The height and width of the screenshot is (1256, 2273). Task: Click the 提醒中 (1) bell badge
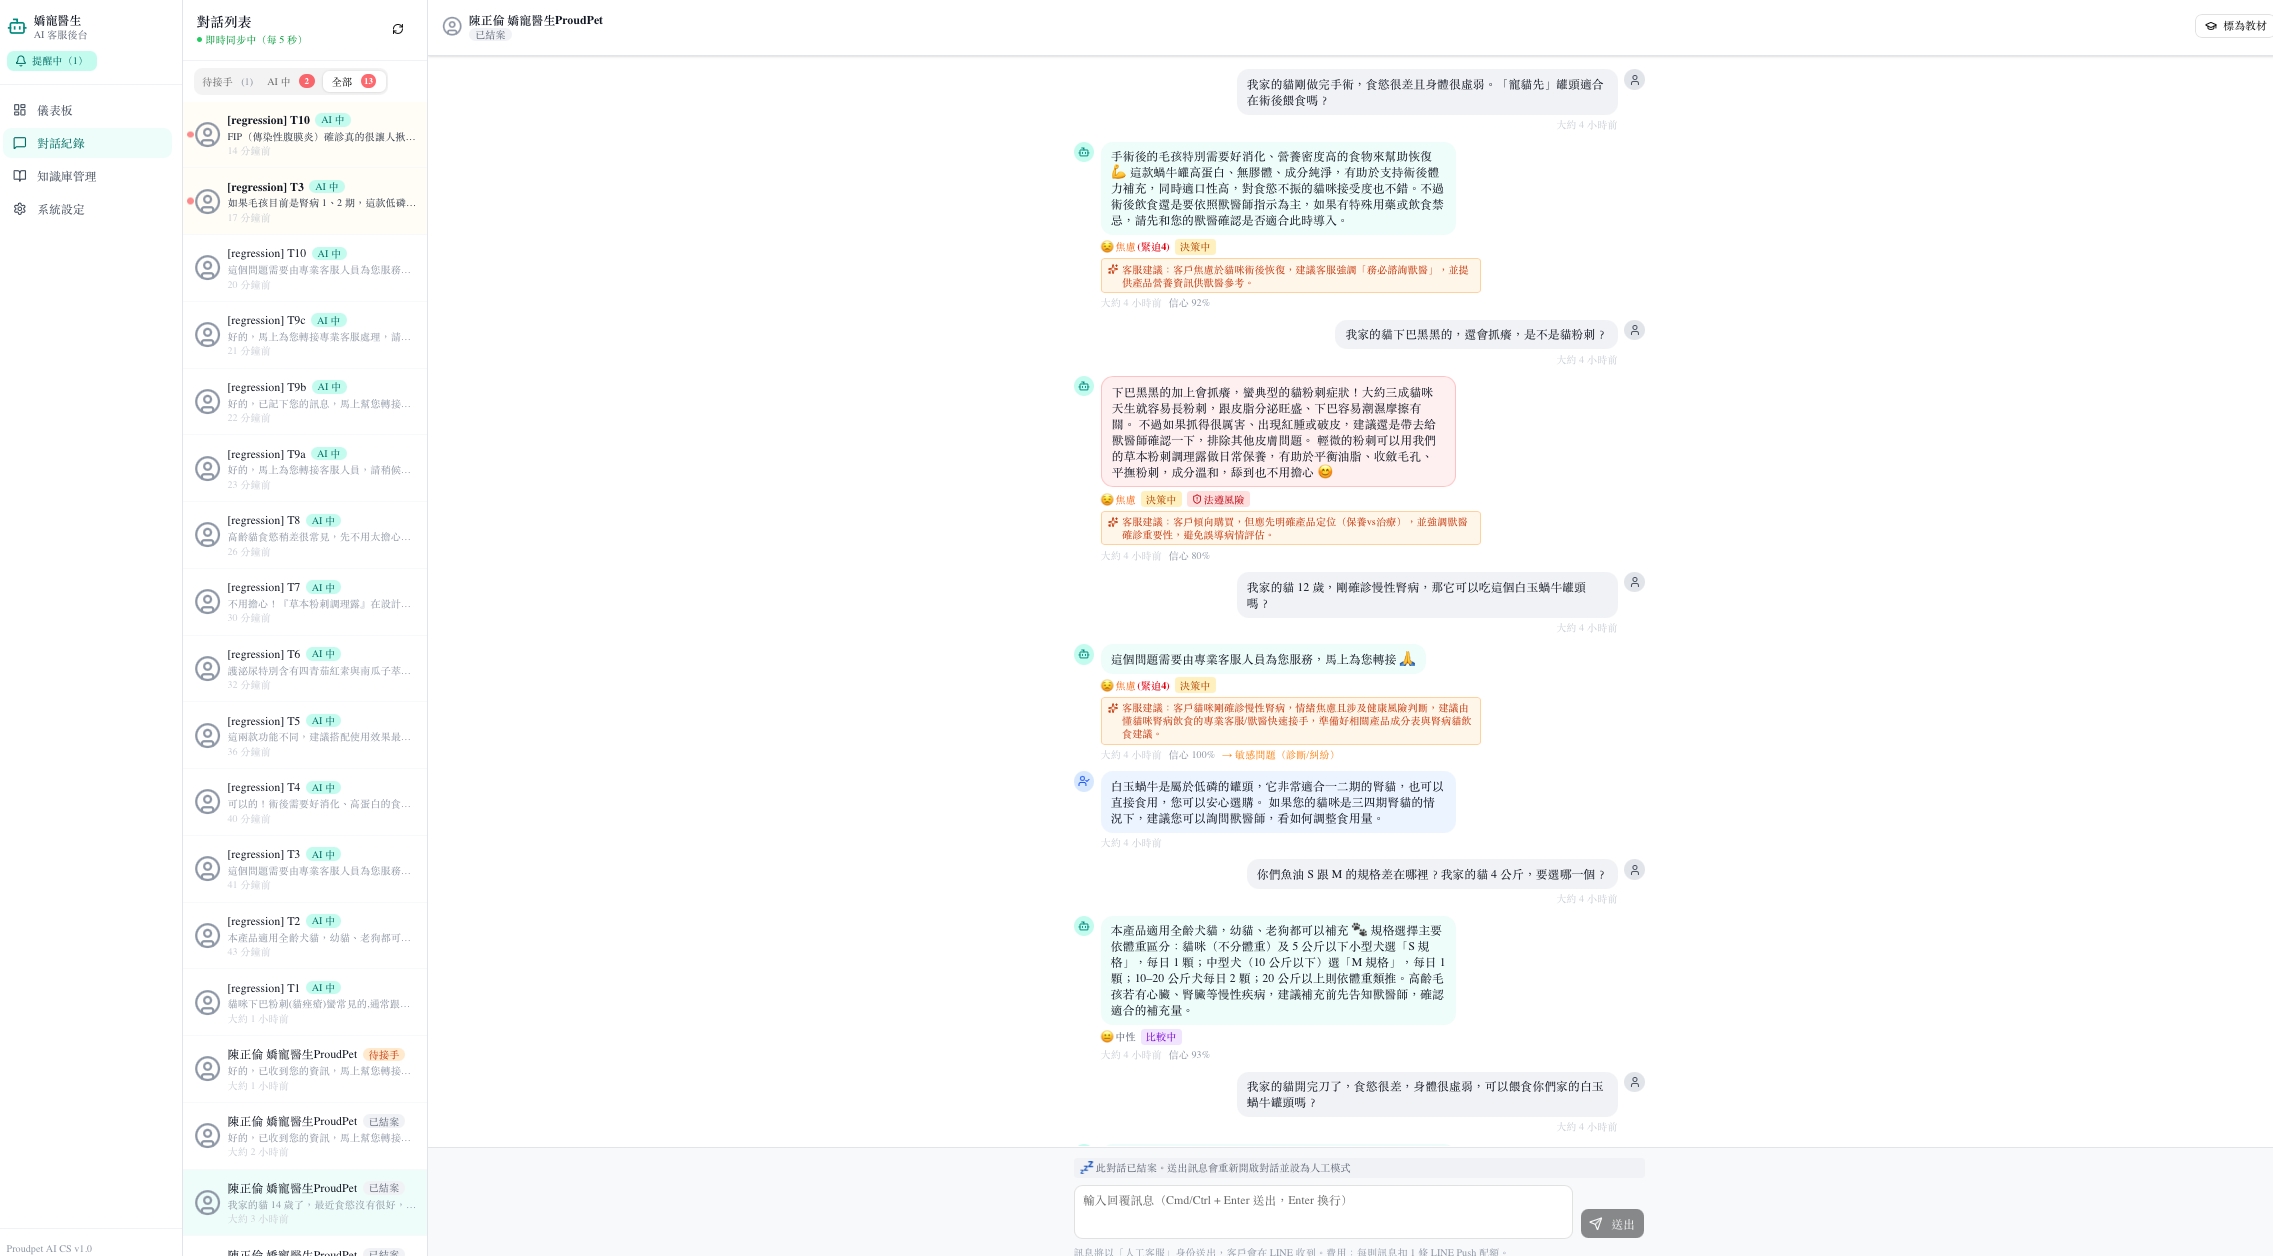(52, 61)
